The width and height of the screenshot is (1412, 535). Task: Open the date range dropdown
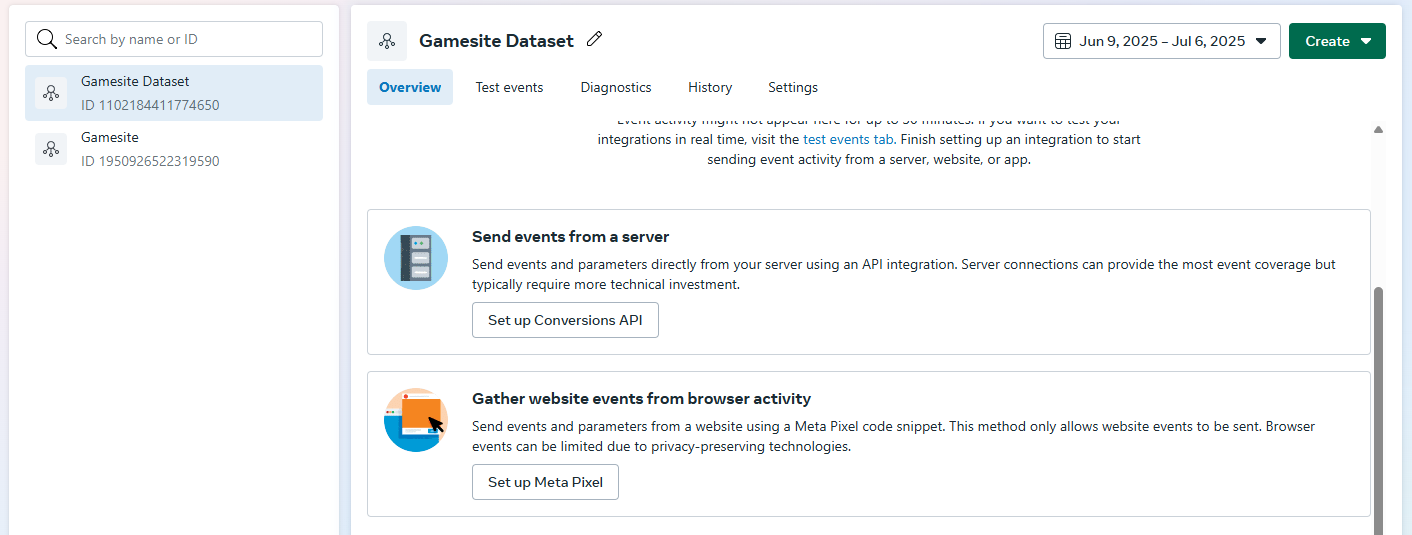point(1162,41)
